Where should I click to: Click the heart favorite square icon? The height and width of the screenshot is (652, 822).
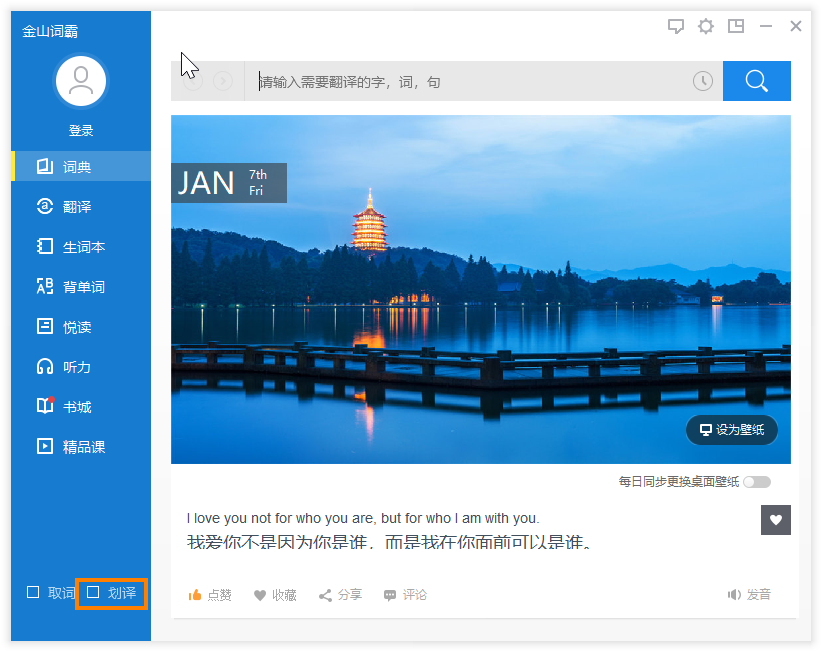click(776, 520)
